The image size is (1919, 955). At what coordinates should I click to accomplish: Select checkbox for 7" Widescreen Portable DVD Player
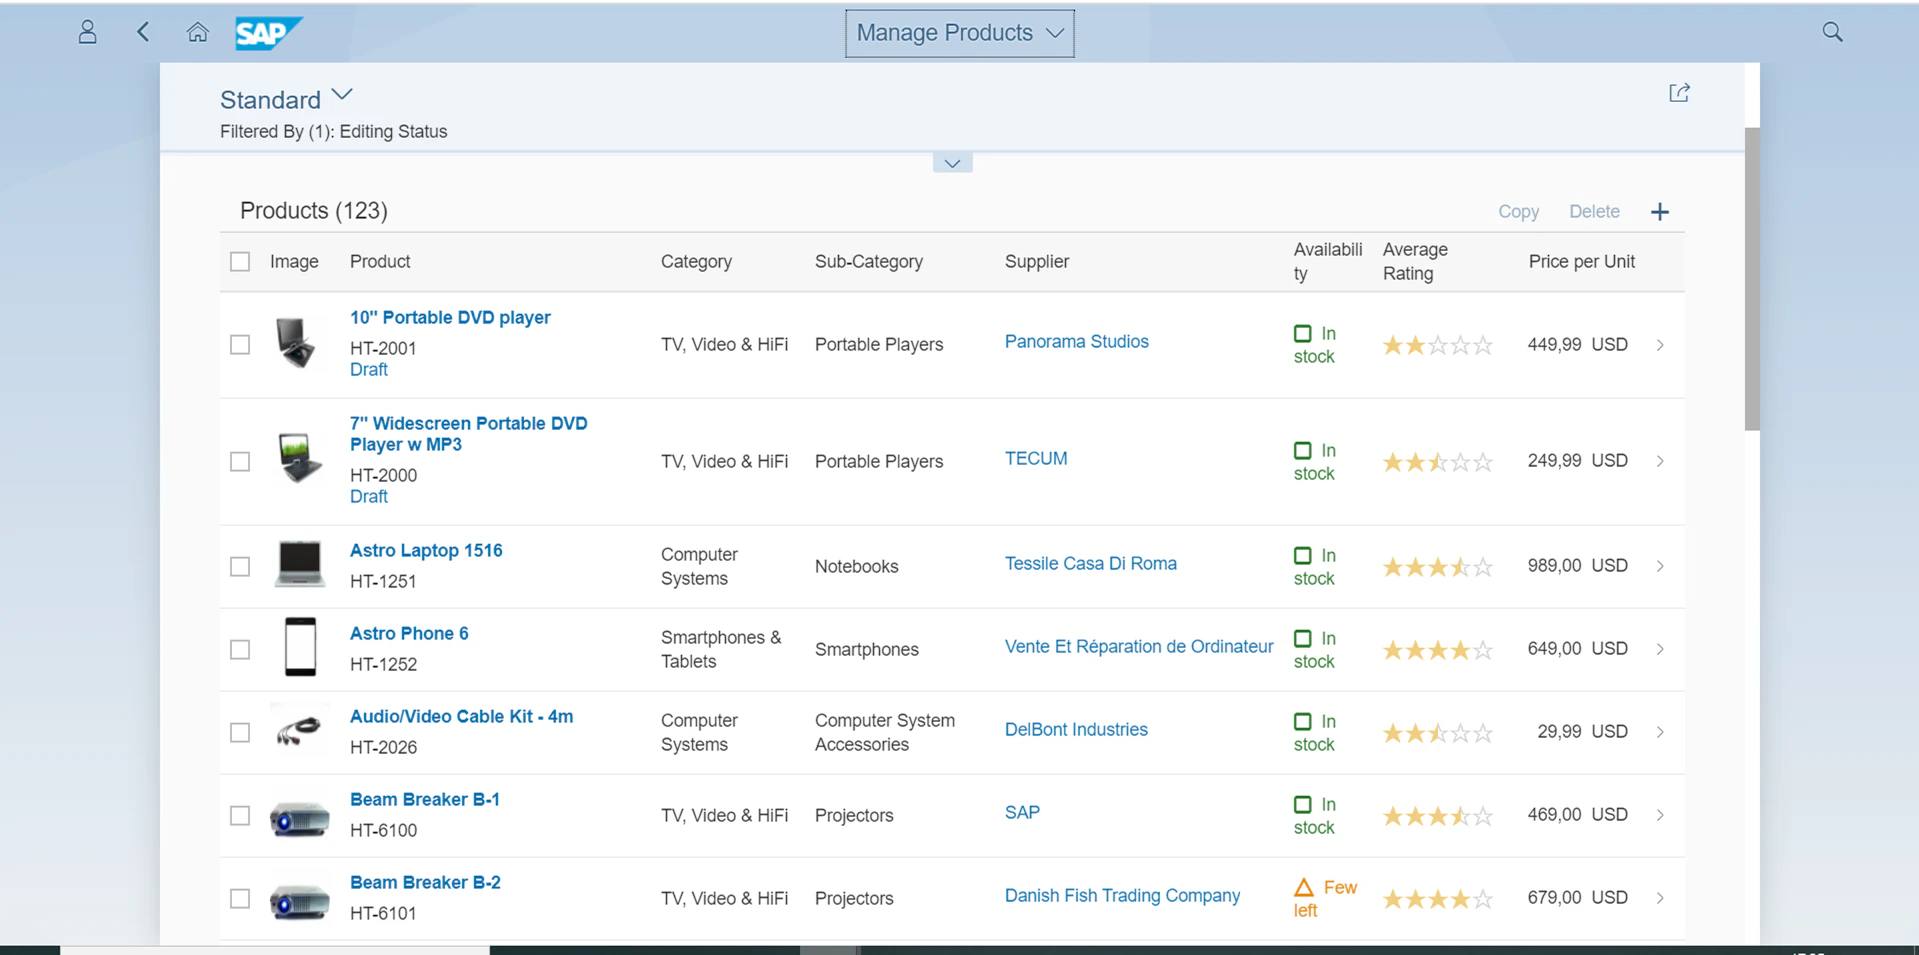(x=240, y=461)
